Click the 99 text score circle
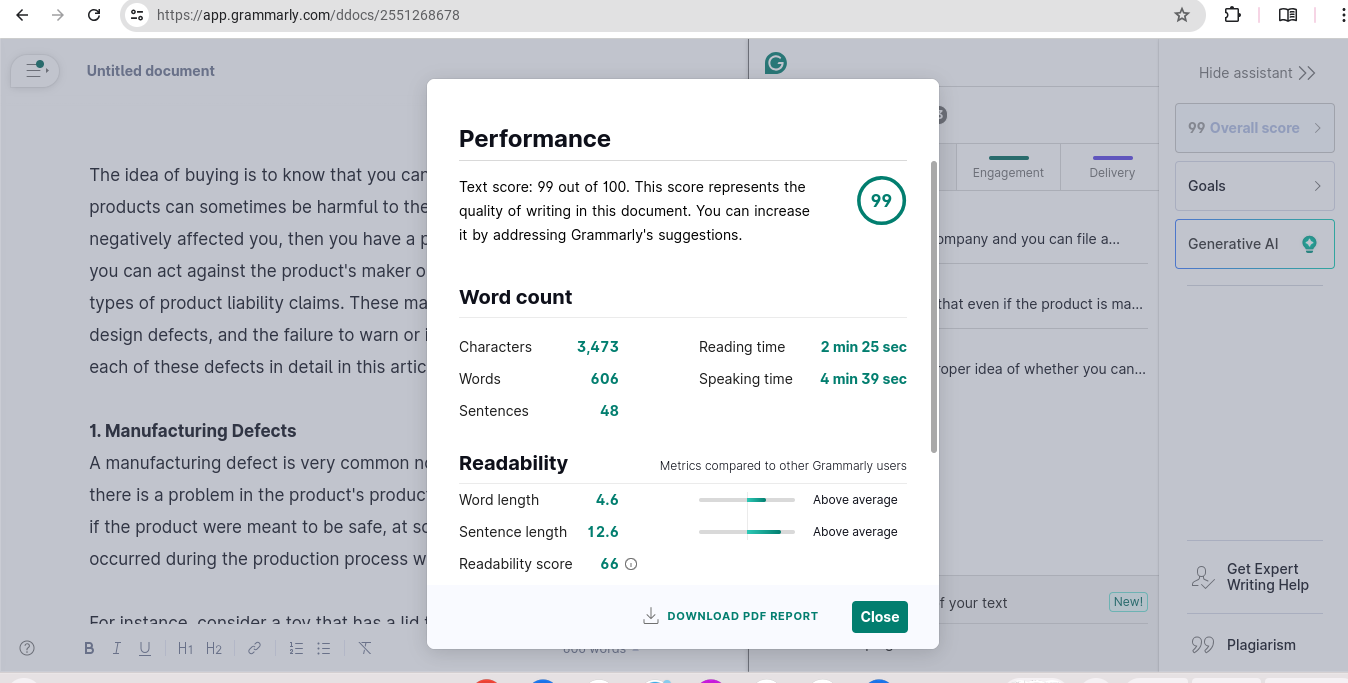The width and height of the screenshot is (1348, 683). click(881, 201)
